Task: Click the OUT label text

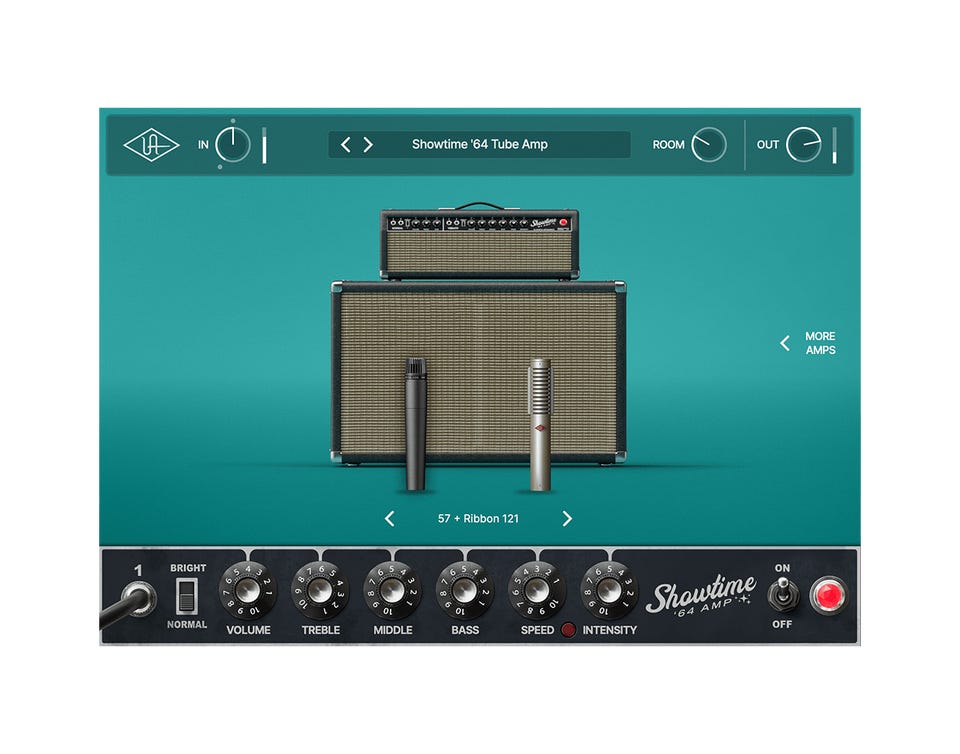Action: pos(768,145)
